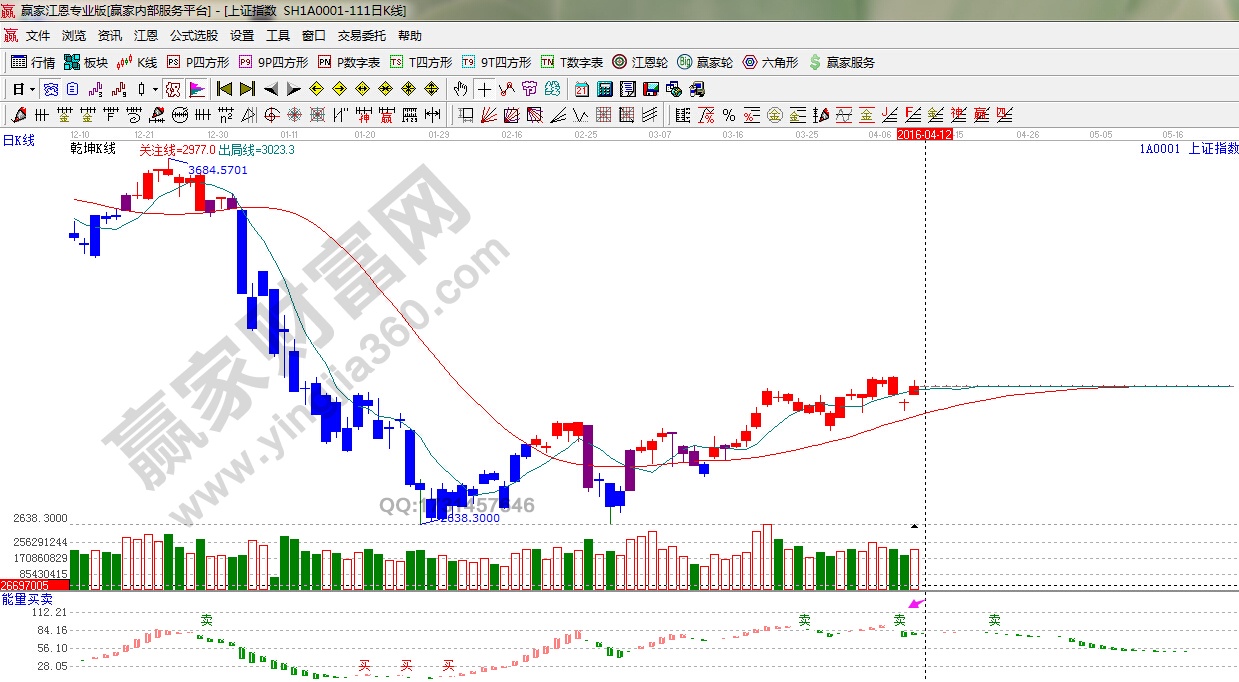1239x682 pixels.
Task: Click the calculator icon in toolbar
Action: coord(605,89)
